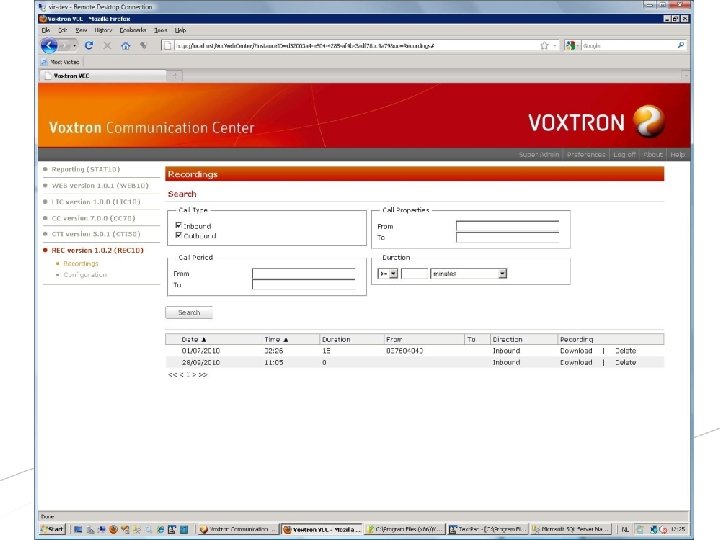The height and width of the screenshot is (540, 720).
Task: Open CC version 7.0.0 (CC70) in sidebar
Action: tap(93, 218)
